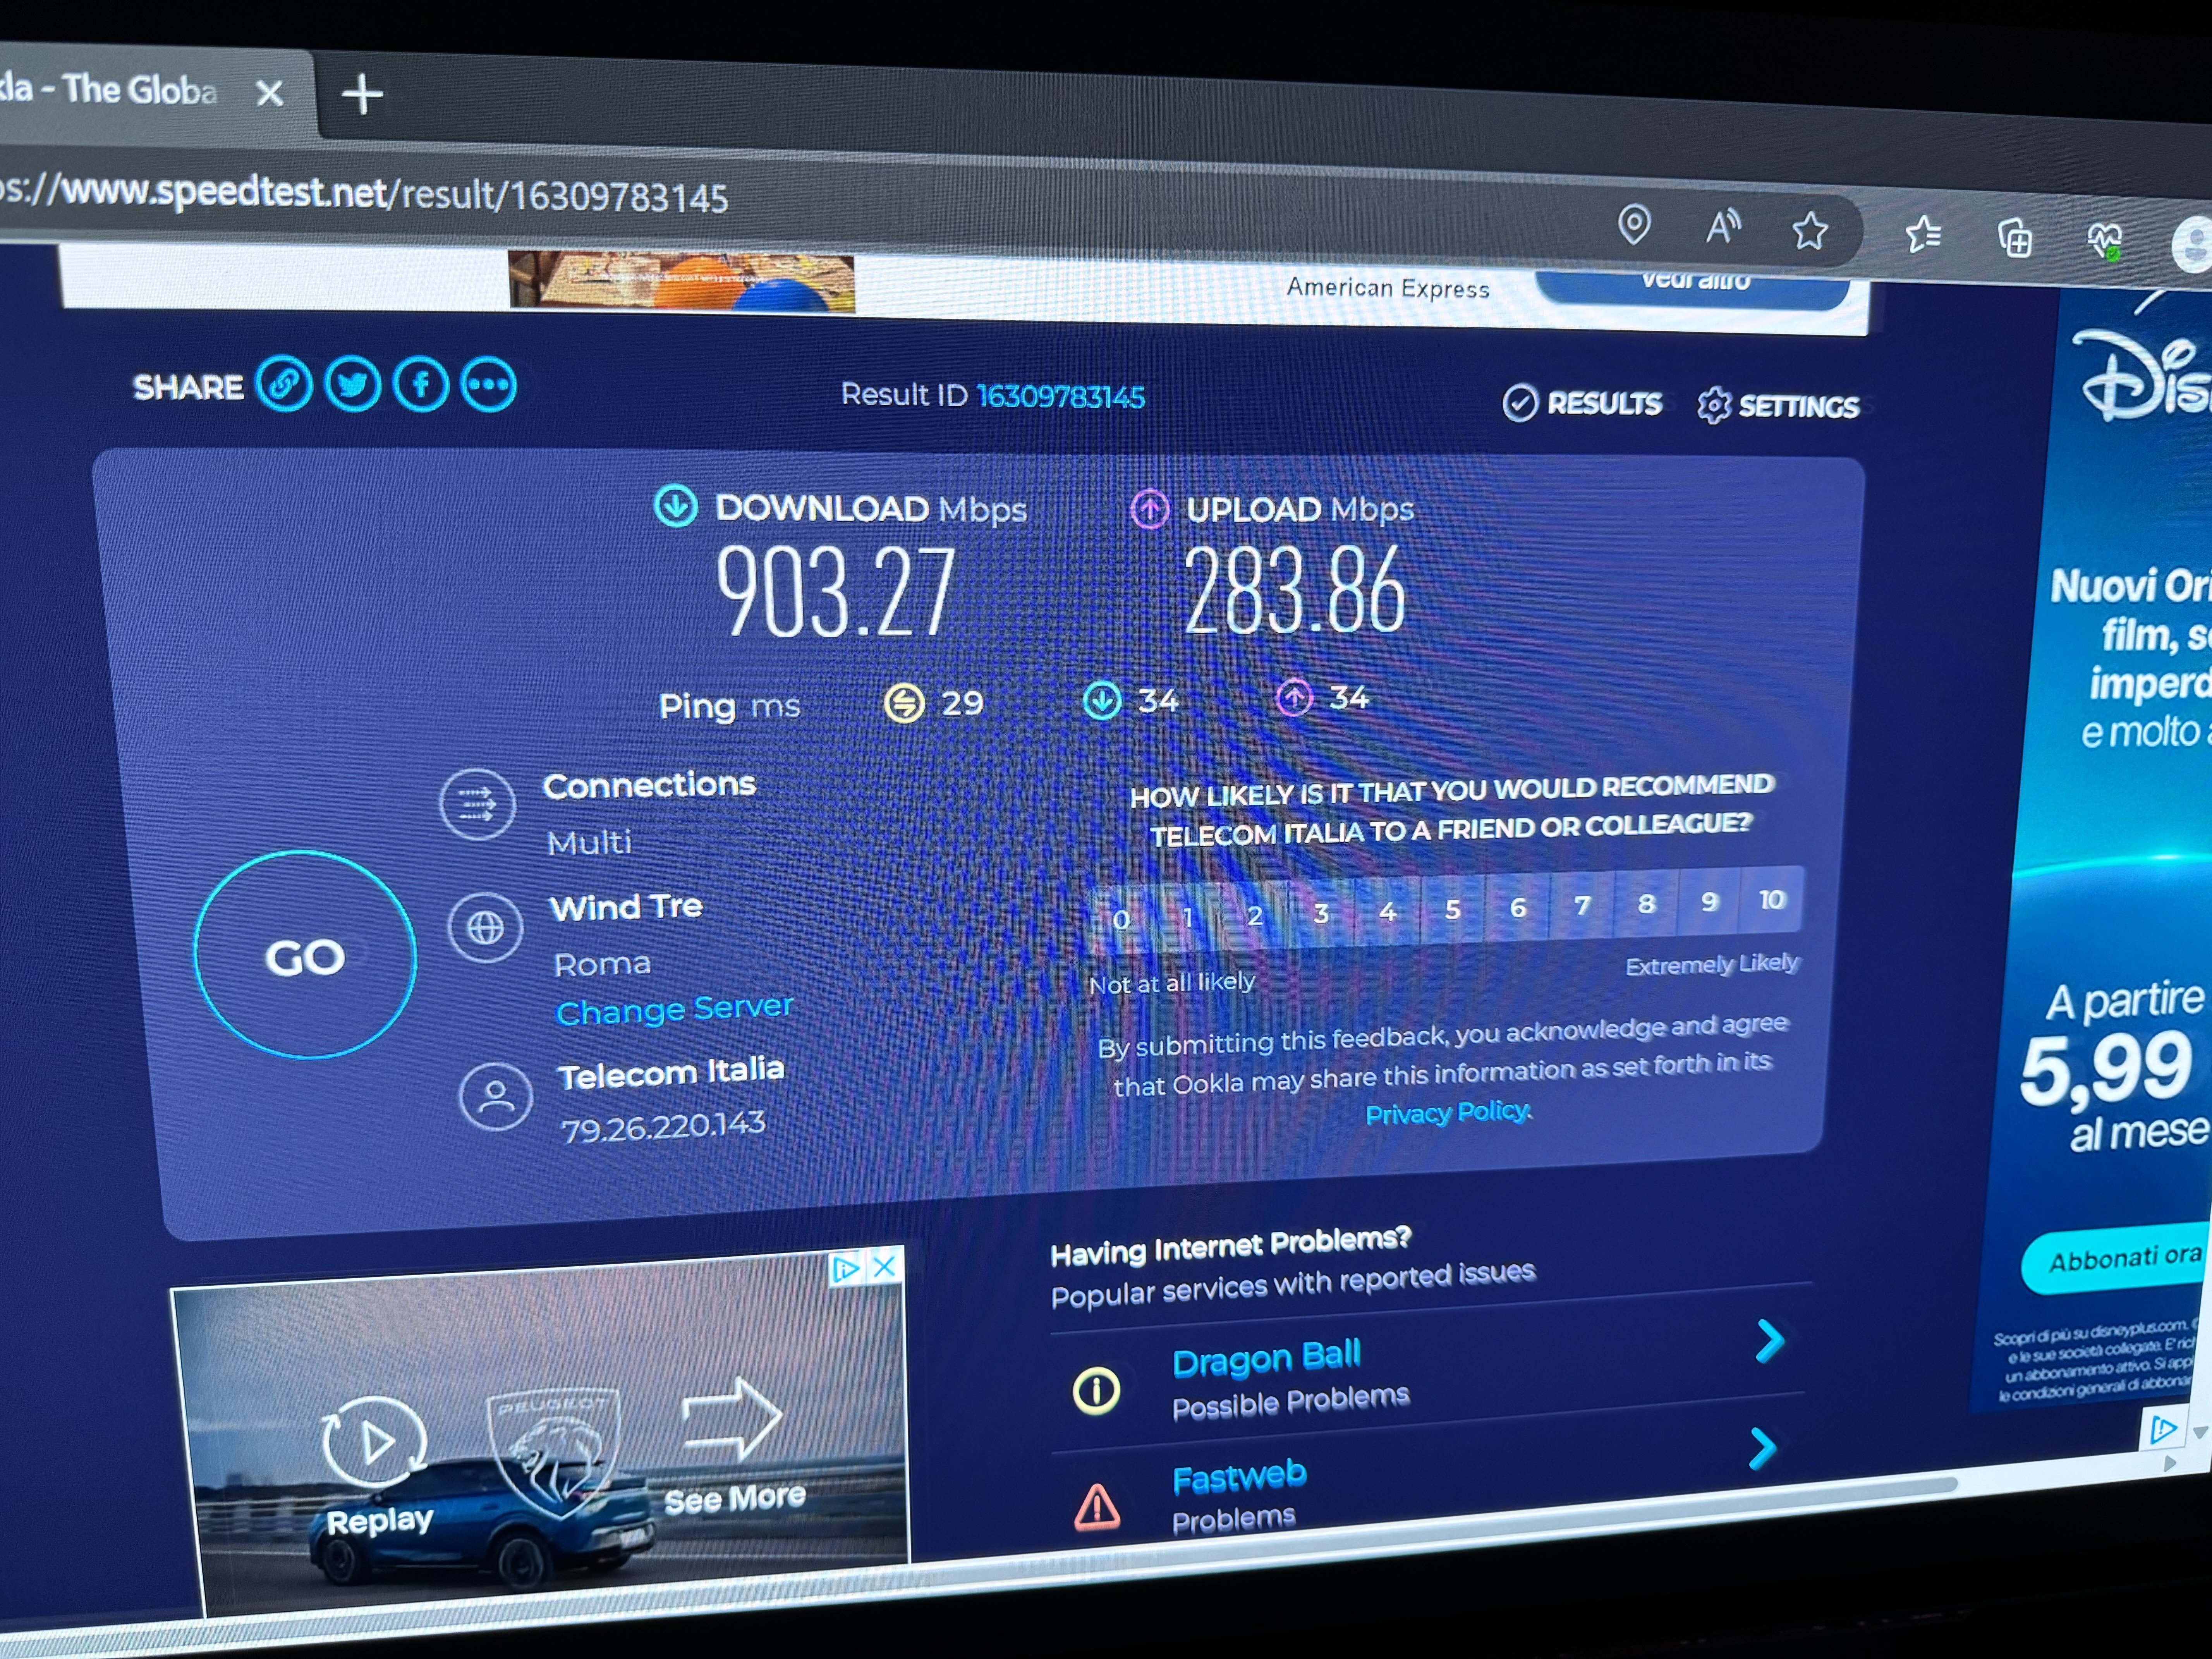
Task: Open a new browser tab
Action: pos(362,95)
